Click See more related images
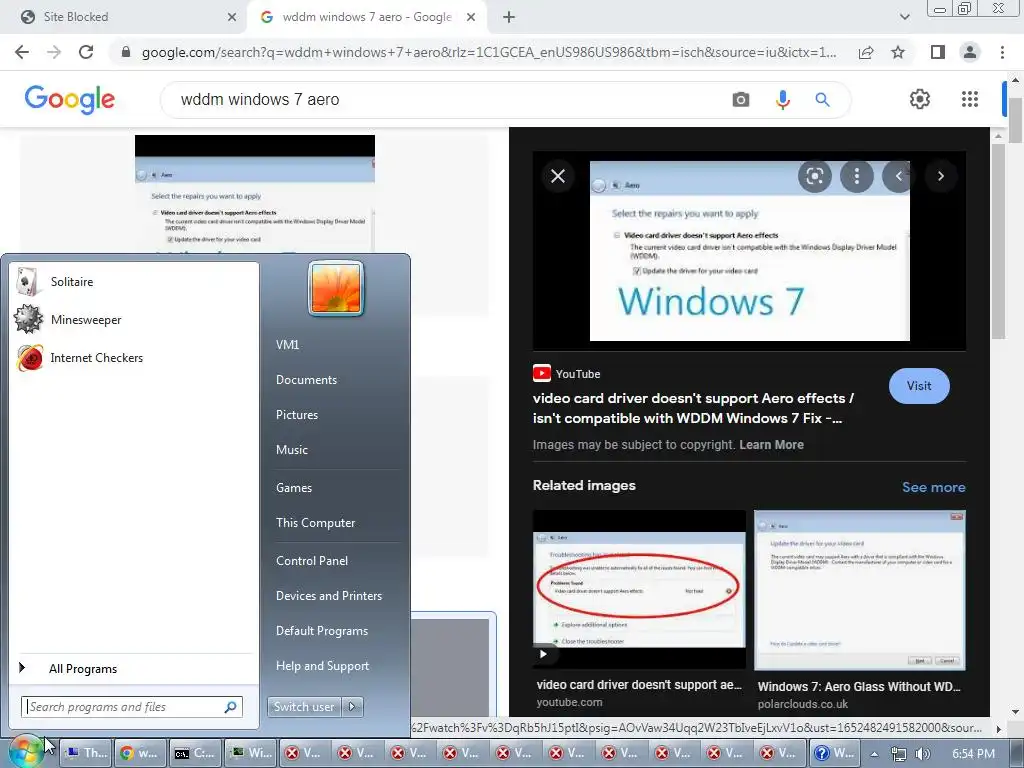 tap(933, 487)
